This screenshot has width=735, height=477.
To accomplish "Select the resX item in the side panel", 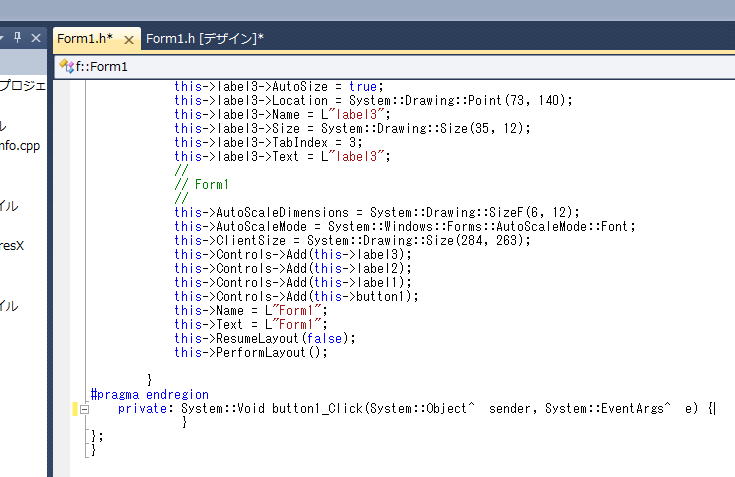I will pos(12,245).
